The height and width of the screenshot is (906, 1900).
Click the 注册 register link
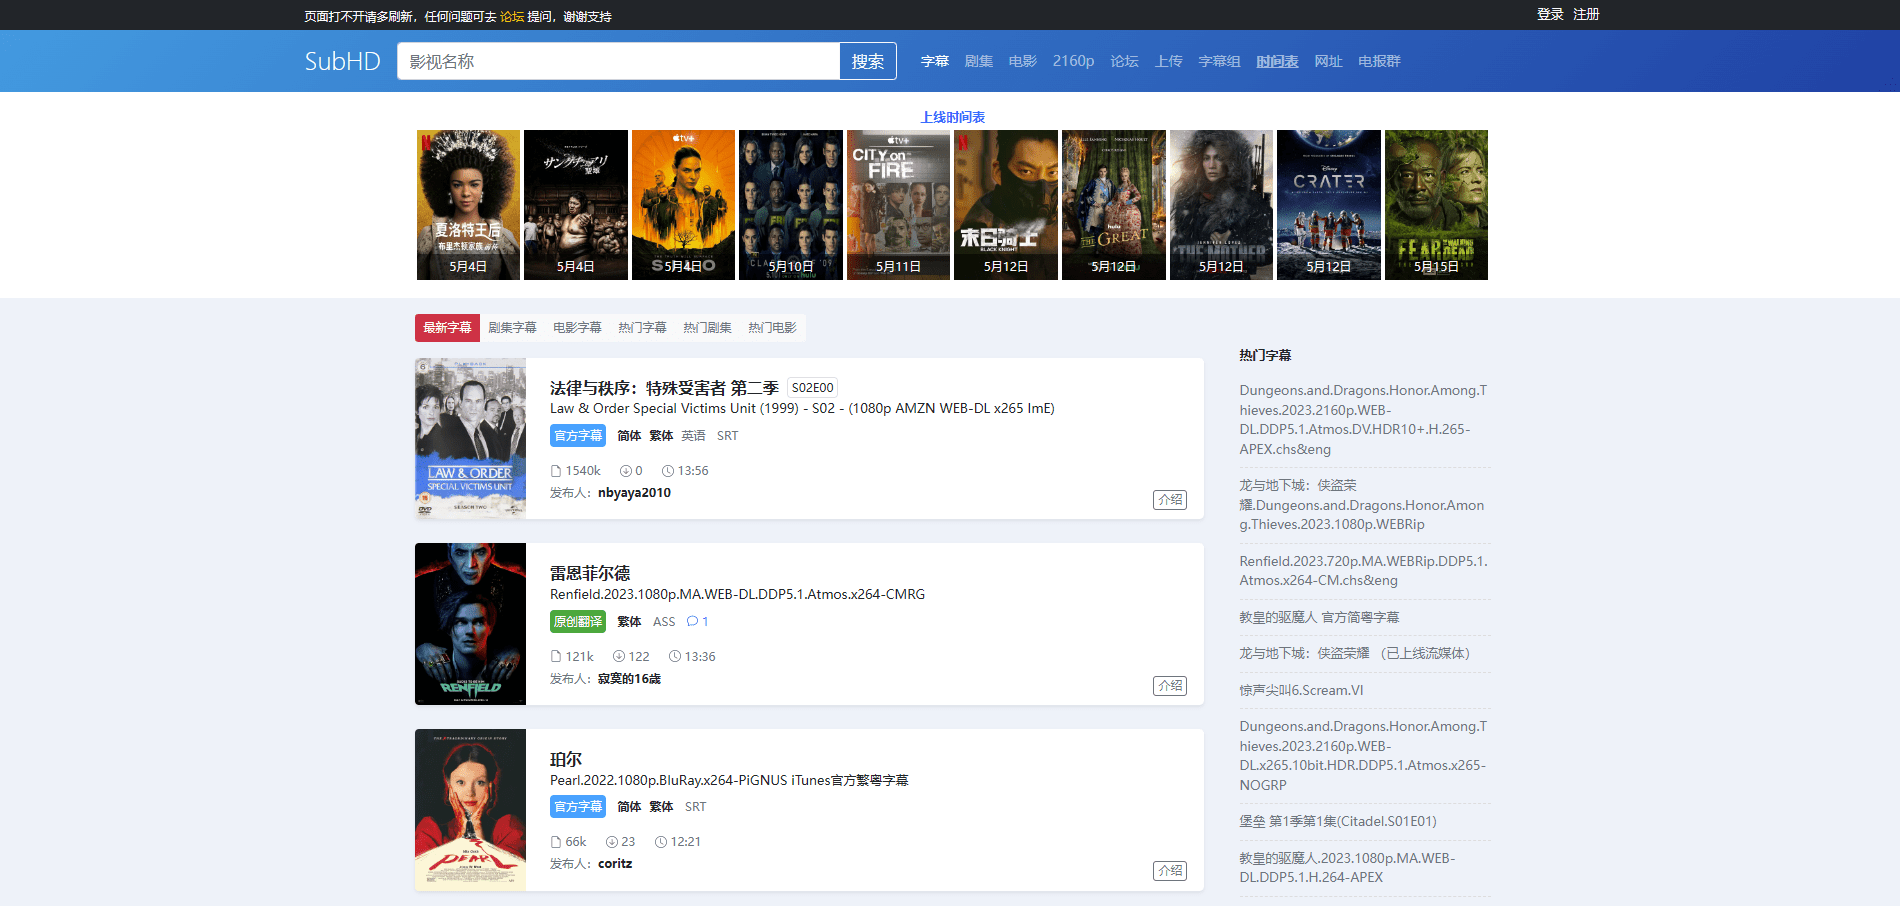coord(1586,14)
